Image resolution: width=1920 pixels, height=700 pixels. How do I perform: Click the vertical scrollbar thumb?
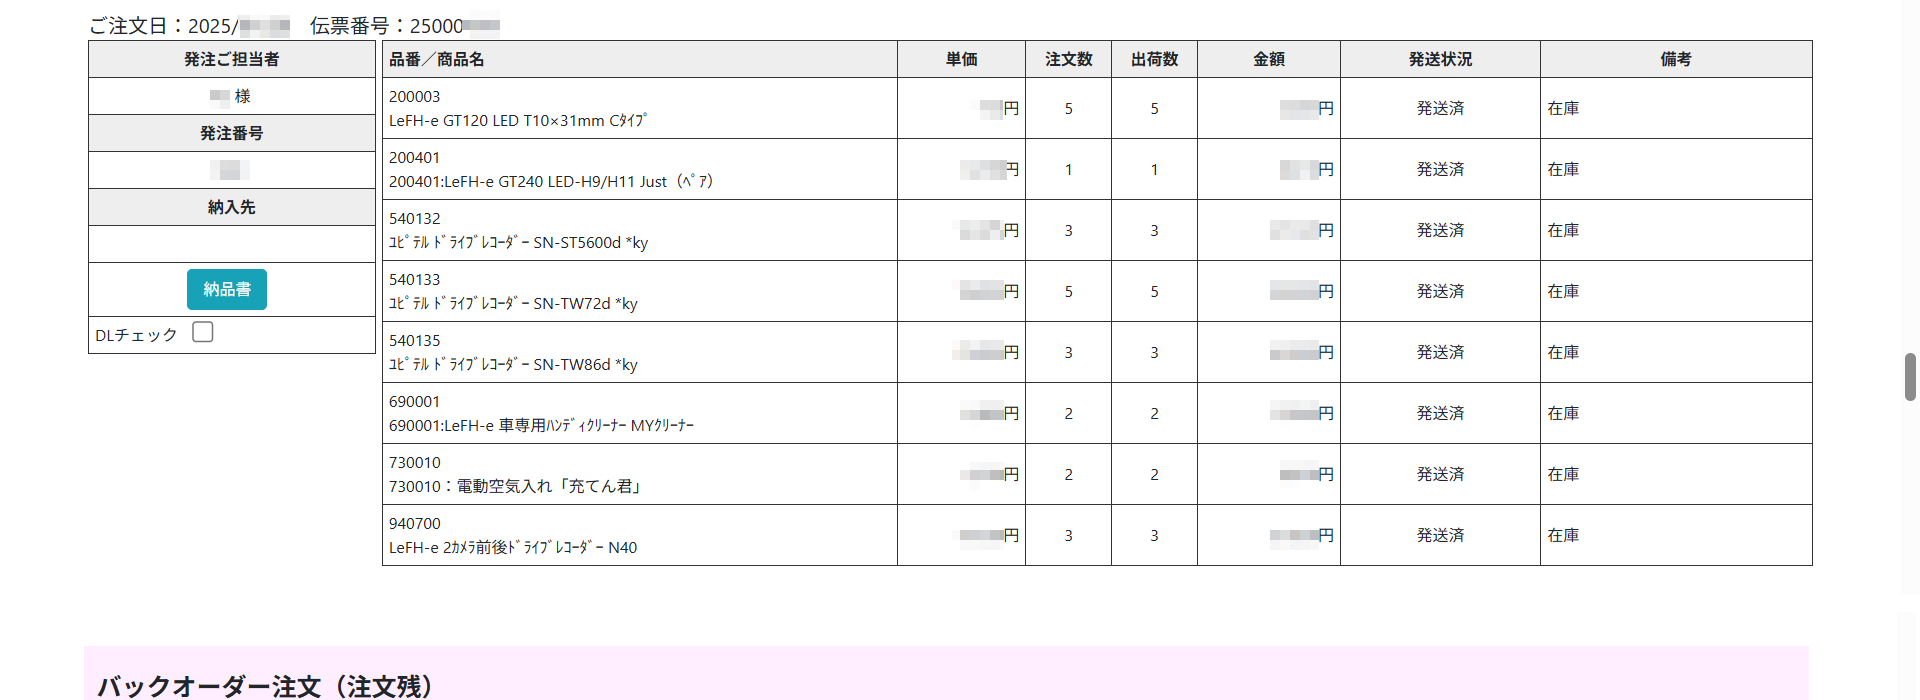[1910, 377]
